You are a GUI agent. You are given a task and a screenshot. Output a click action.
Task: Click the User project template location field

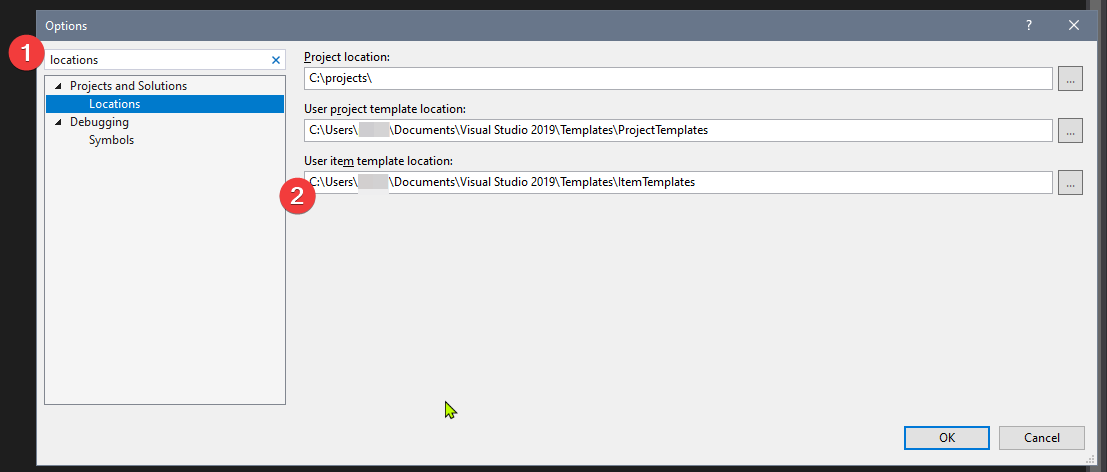tap(678, 130)
